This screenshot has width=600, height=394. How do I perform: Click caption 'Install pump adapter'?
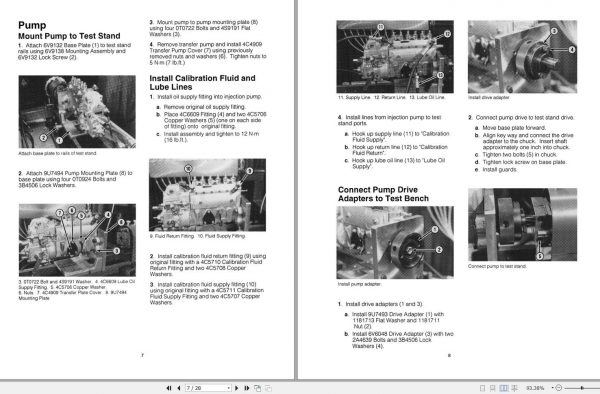359,284
